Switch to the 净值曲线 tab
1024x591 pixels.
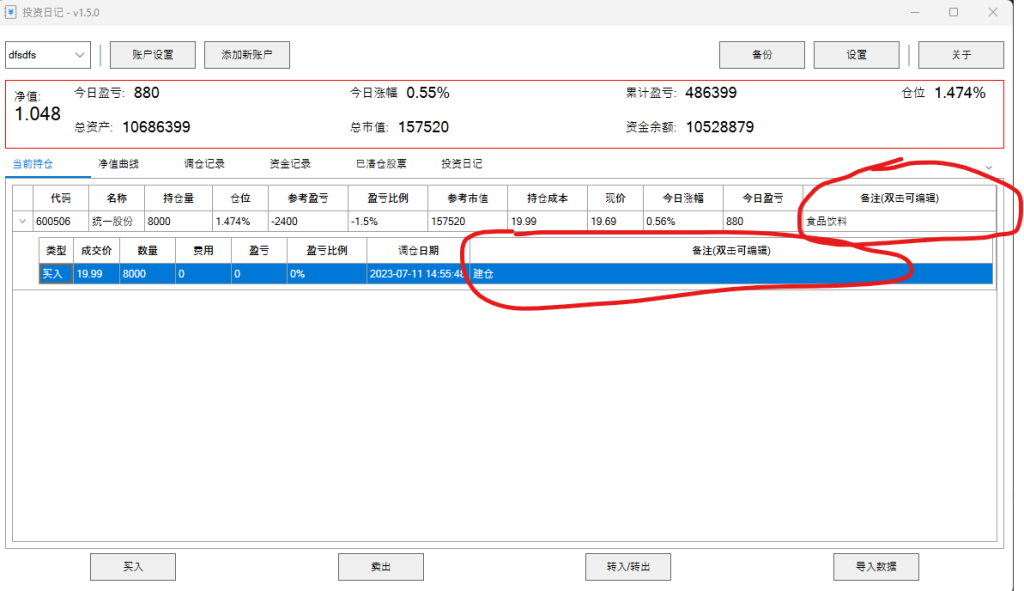coord(118,164)
